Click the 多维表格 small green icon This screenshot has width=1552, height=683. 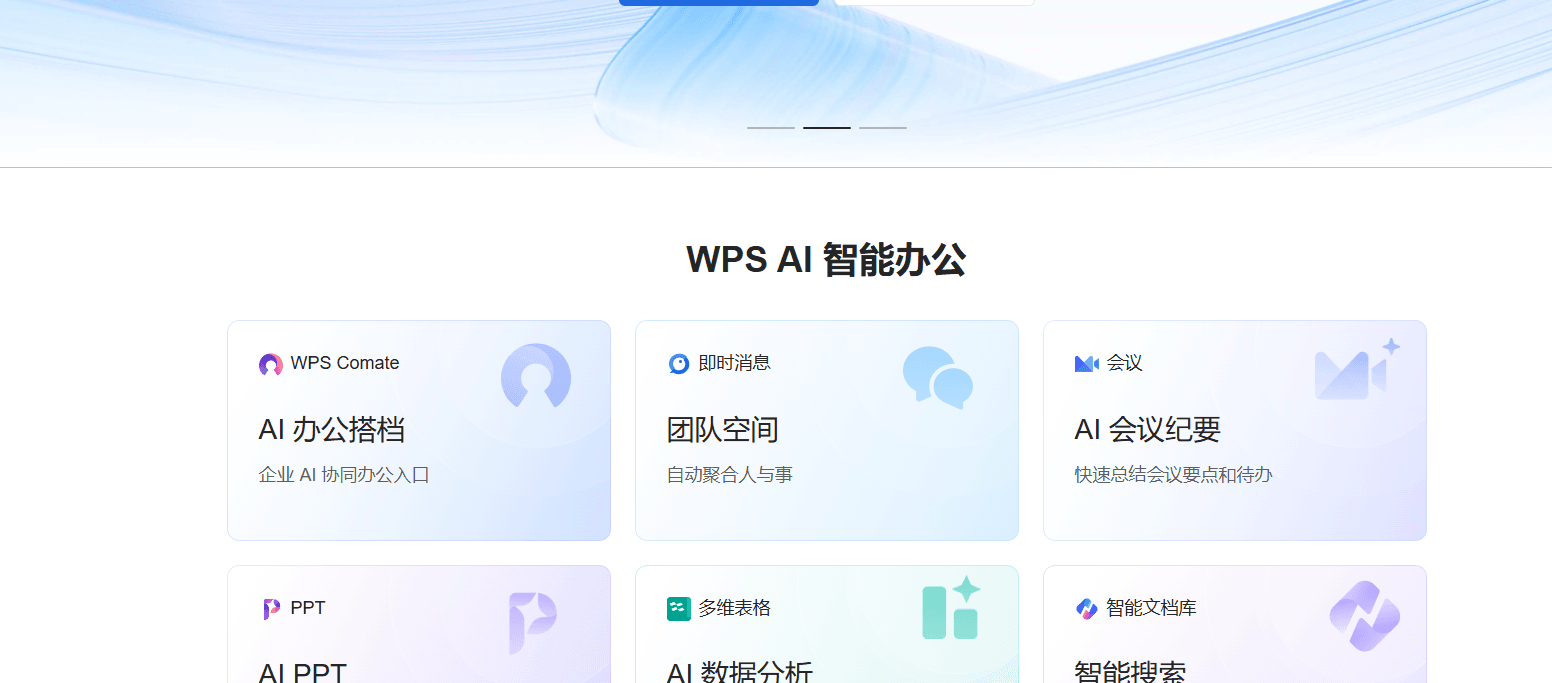click(679, 609)
